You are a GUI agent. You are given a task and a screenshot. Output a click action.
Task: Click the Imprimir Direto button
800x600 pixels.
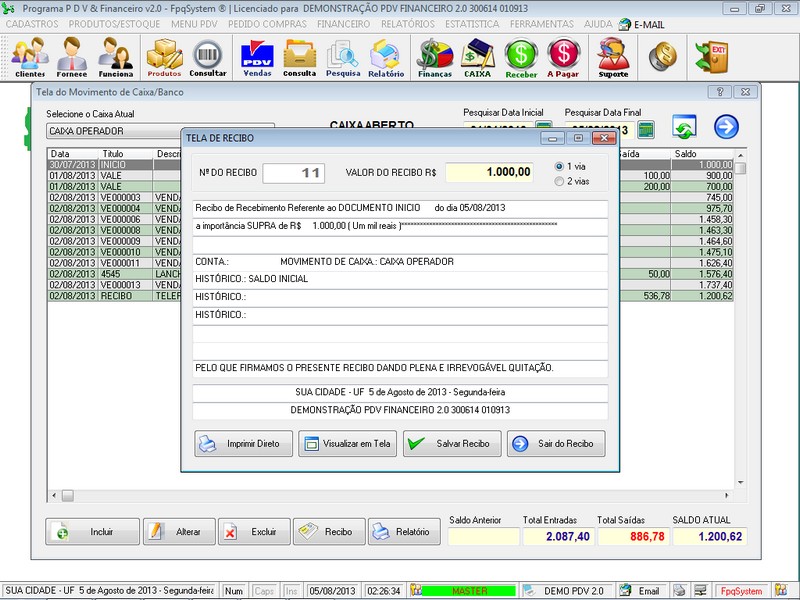click(x=244, y=443)
